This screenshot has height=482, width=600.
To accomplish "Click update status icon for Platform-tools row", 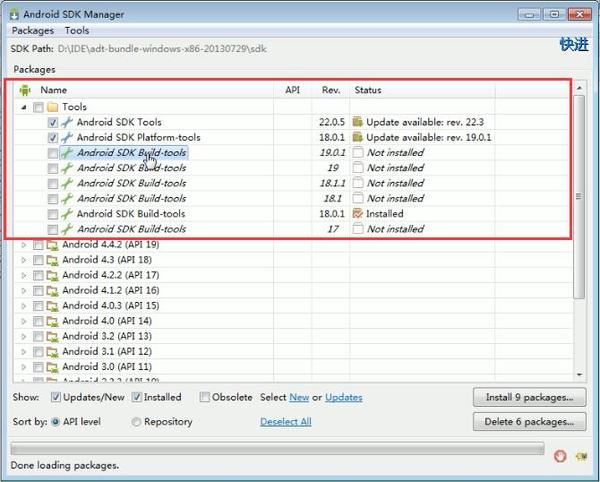I will coord(358,137).
